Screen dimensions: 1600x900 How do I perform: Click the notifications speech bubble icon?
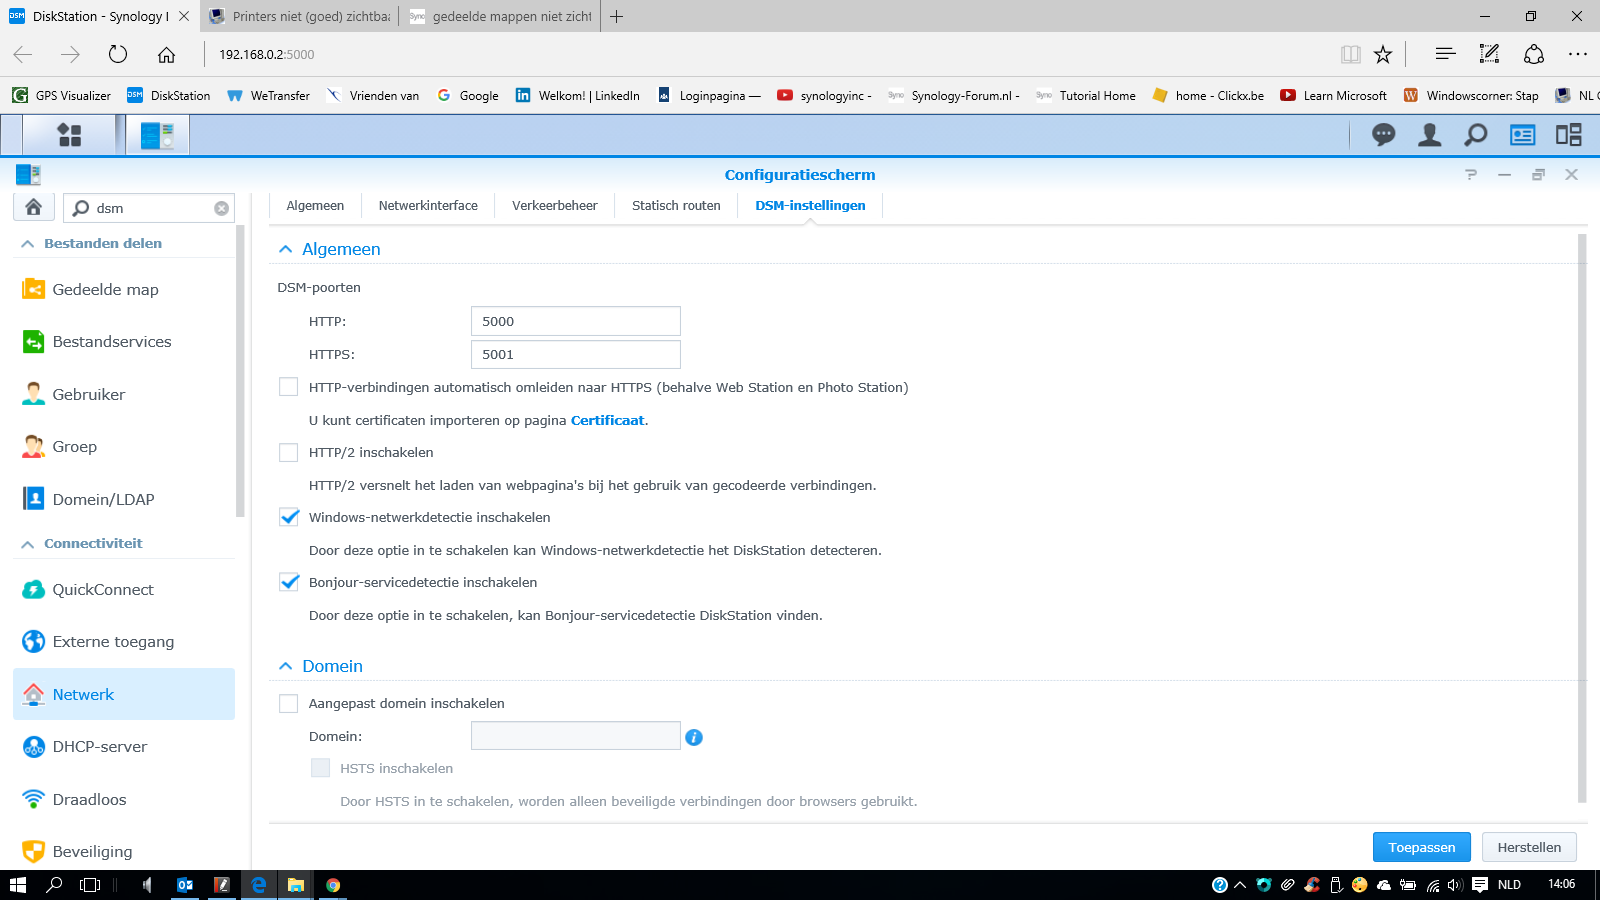point(1383,135)
